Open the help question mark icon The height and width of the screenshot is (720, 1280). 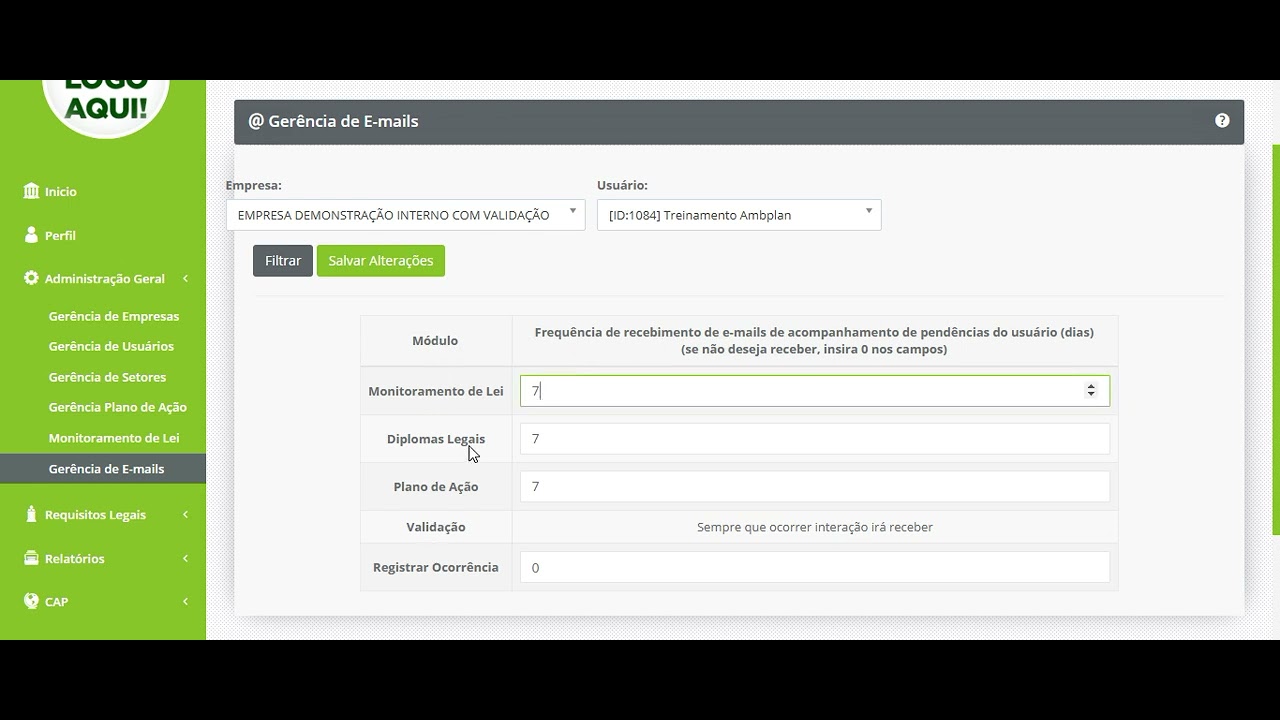[x=1222, y=121]
